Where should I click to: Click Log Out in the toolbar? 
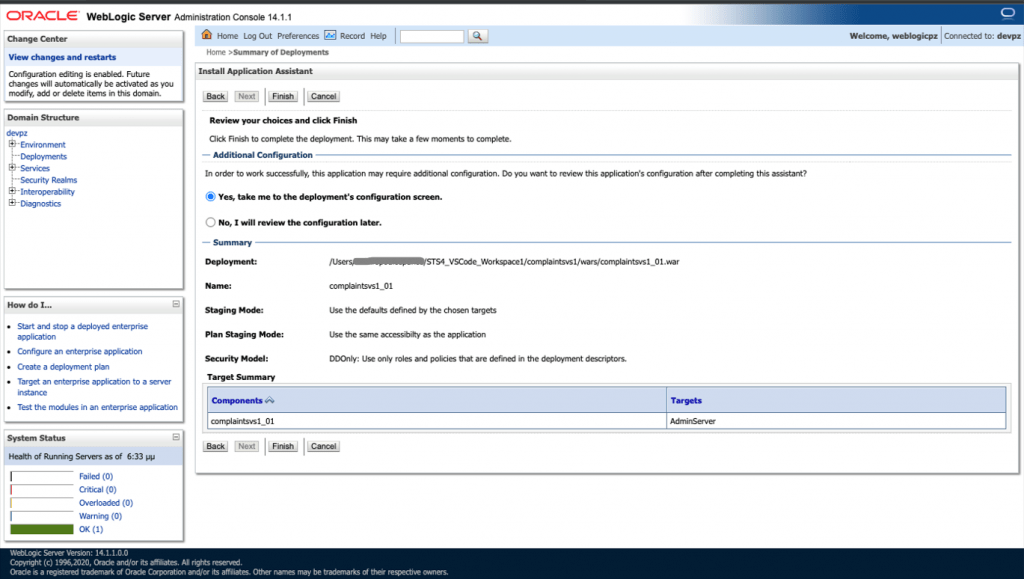257,36
